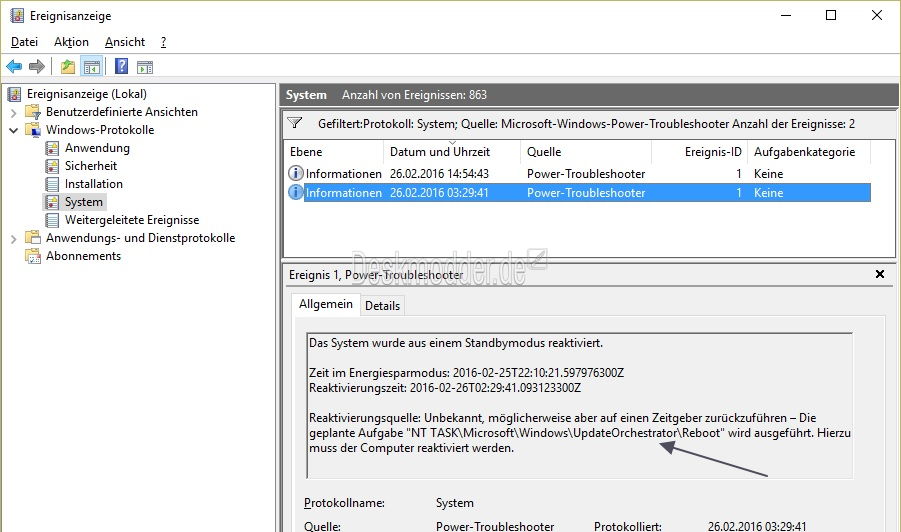The height and width of the screenshot is (532, 901).
Task: Select Anwendungs- und Dienstprotokolle label
Action: [140, 237]
